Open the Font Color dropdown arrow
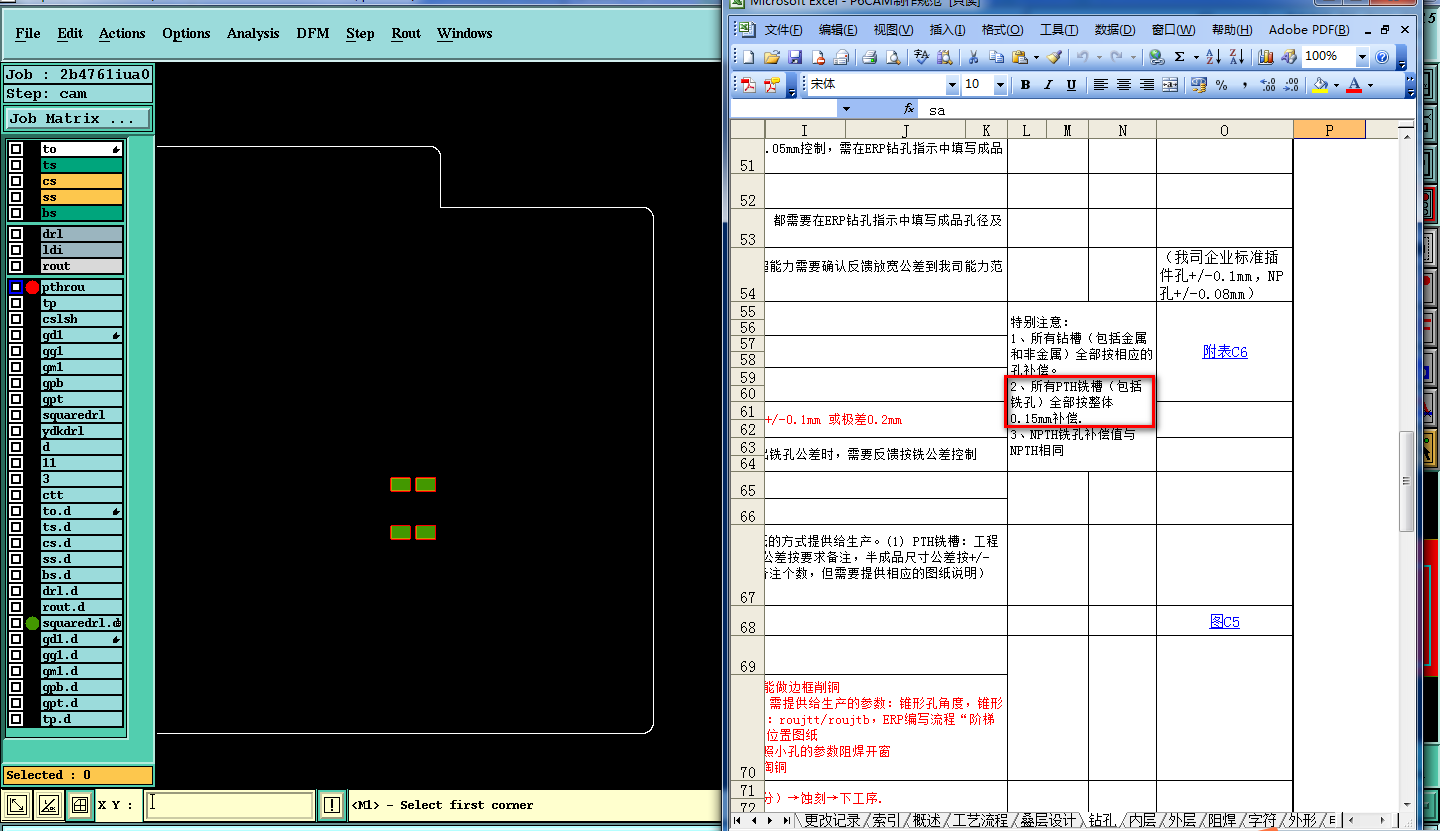This screenshot has width=1440, height=831. click(1370, 85)
